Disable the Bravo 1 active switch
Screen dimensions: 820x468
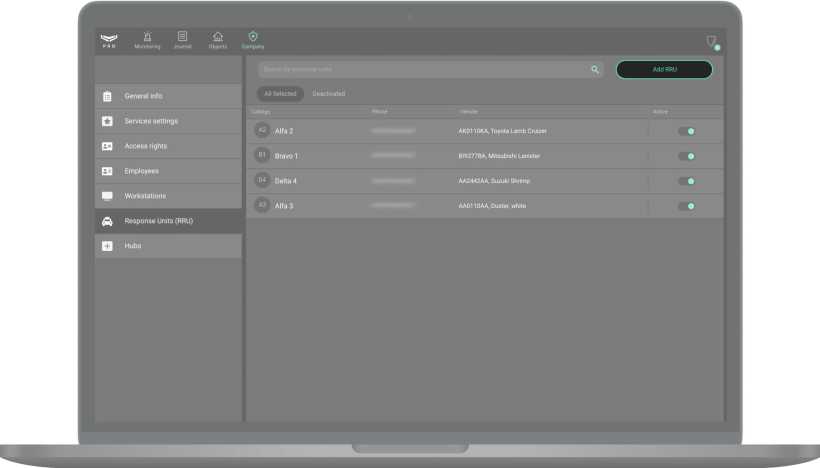[x=686, y=156]
